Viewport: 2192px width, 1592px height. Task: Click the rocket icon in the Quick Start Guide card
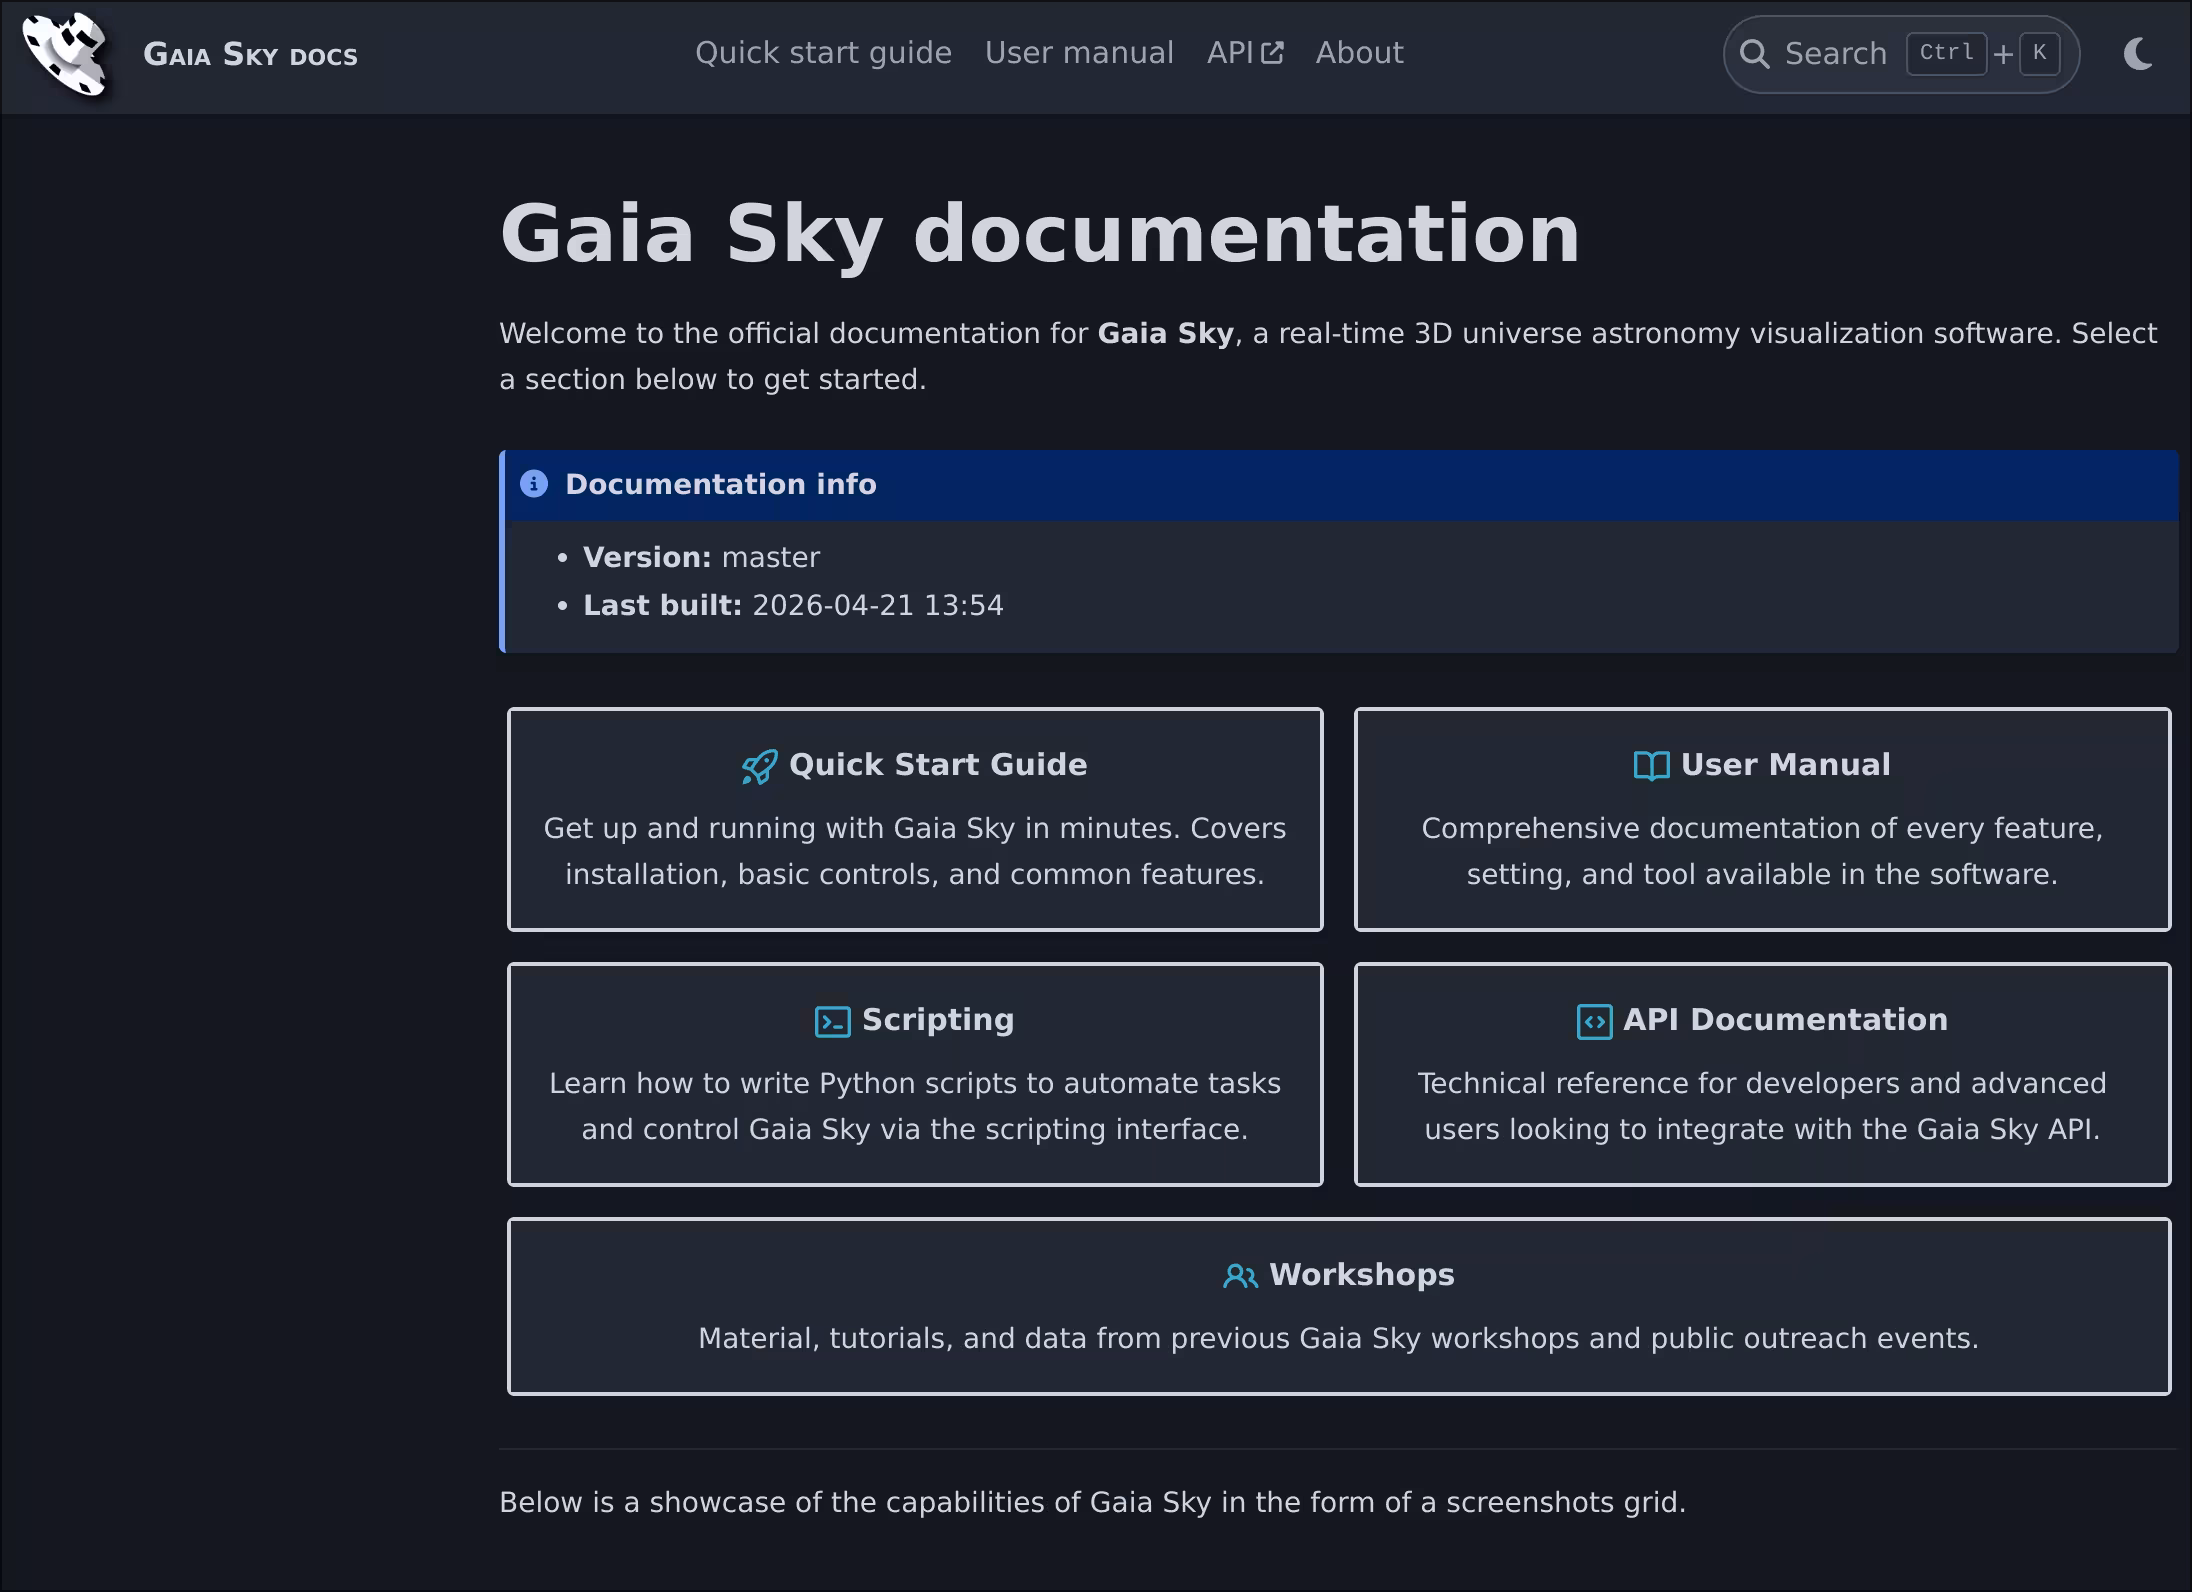(x=759, y=767)
